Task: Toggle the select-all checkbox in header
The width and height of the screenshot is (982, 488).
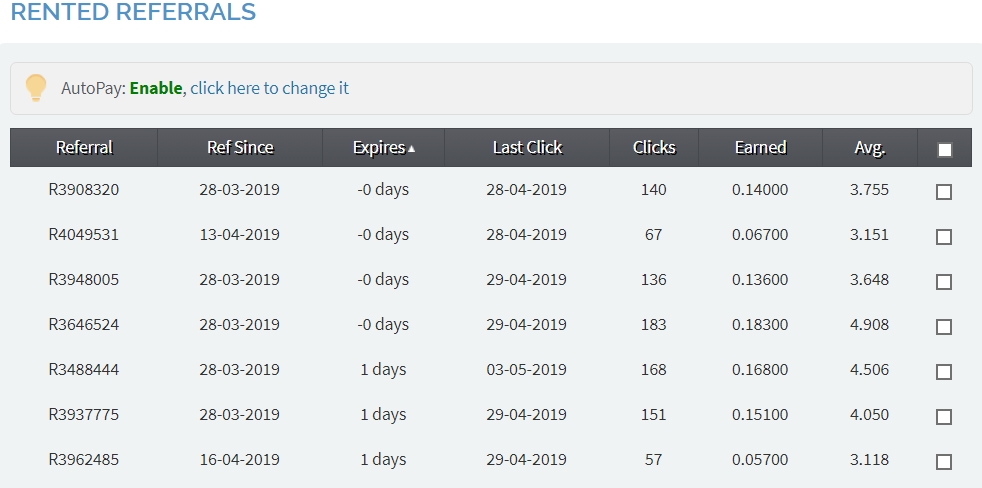Action: click(x=945, y=149)
